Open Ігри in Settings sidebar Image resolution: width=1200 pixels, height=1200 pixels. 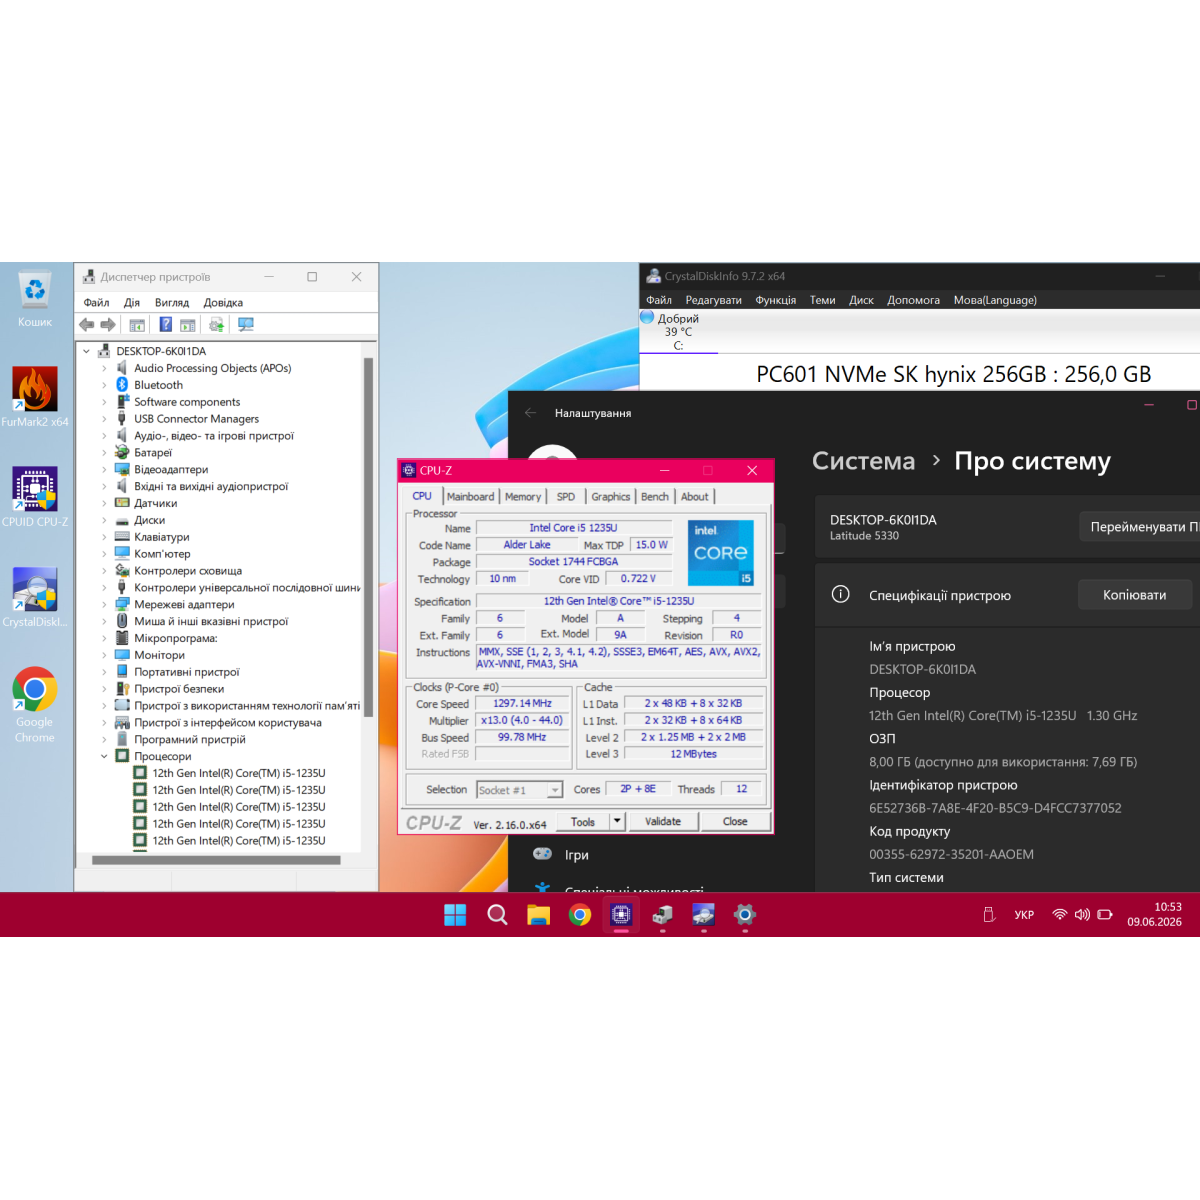click(577, 855)
